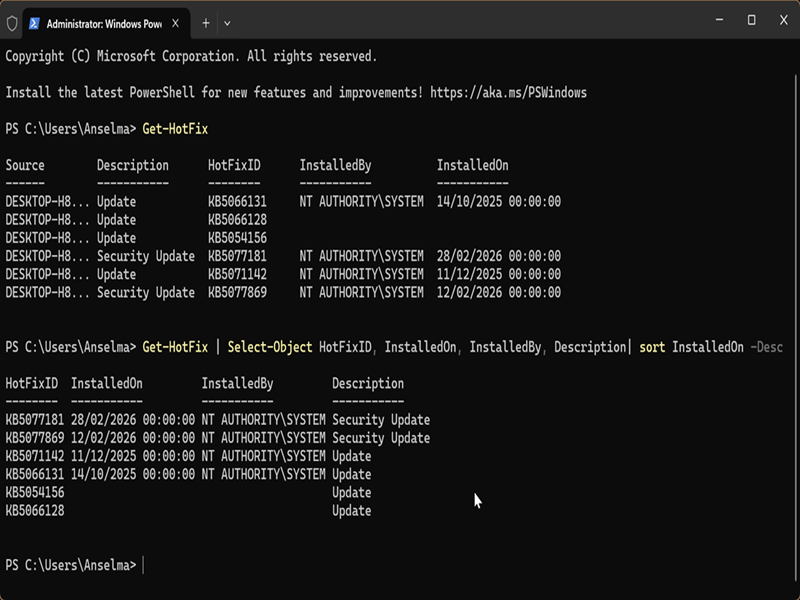The image size is (800, 600).
Task: Click the InstalledOn header in first table
Action: [x=472, y=165]
